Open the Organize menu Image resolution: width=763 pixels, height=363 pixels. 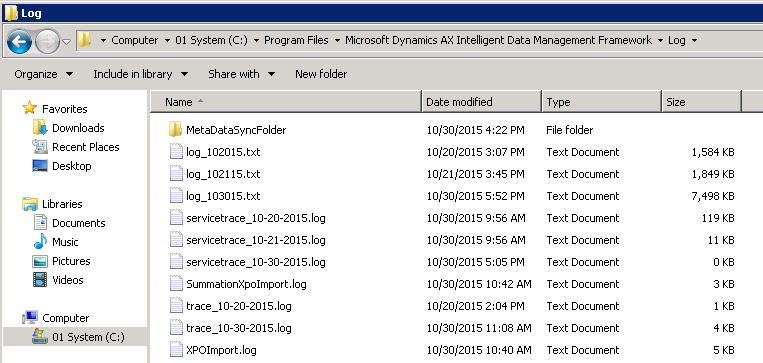tap(44, 74)
